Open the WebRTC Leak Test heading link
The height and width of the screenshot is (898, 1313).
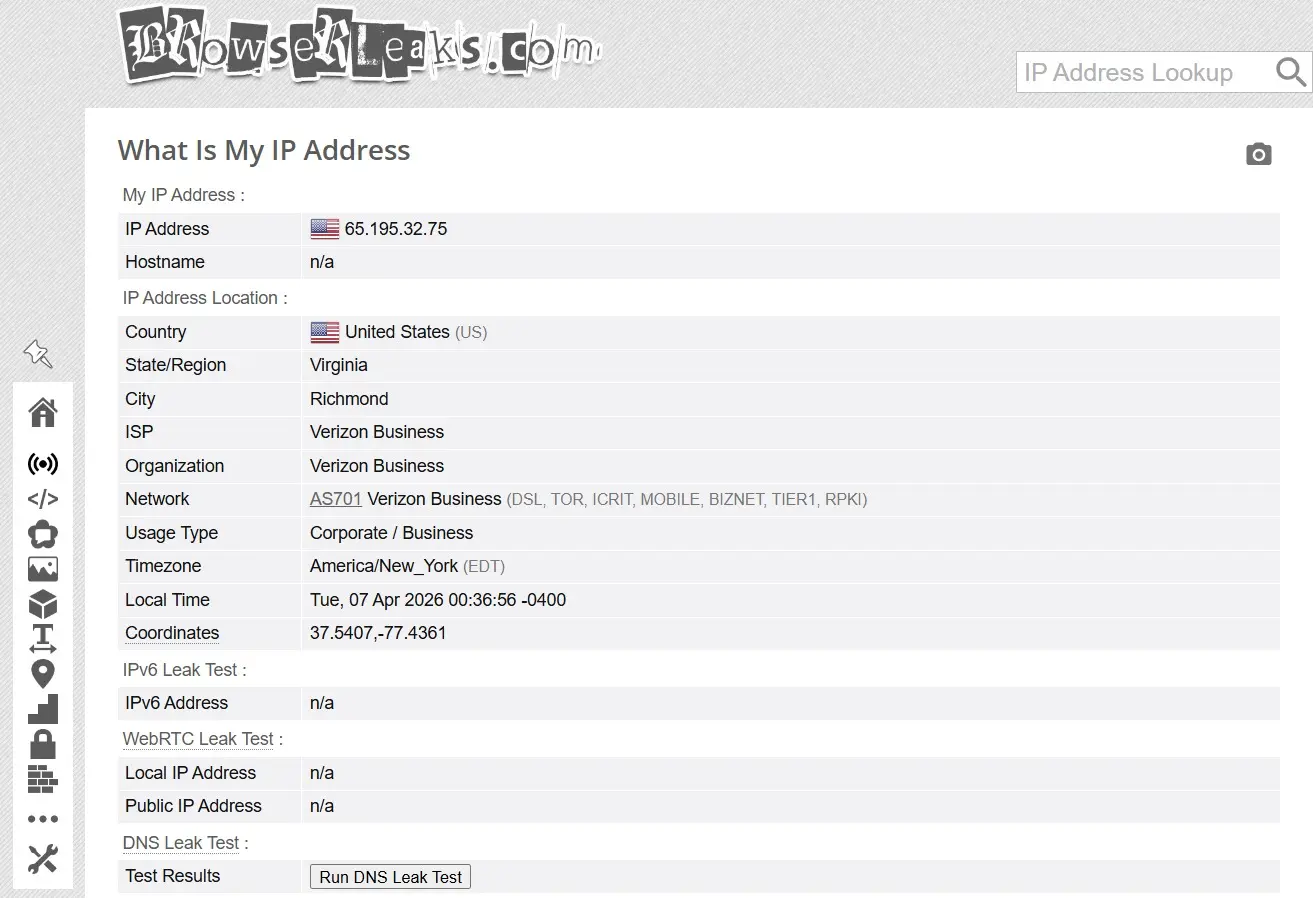(x=198, y=739)
